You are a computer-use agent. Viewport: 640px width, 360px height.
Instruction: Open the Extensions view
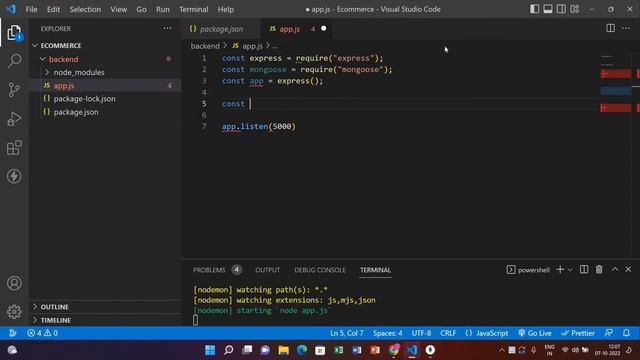tap(14, 148)
